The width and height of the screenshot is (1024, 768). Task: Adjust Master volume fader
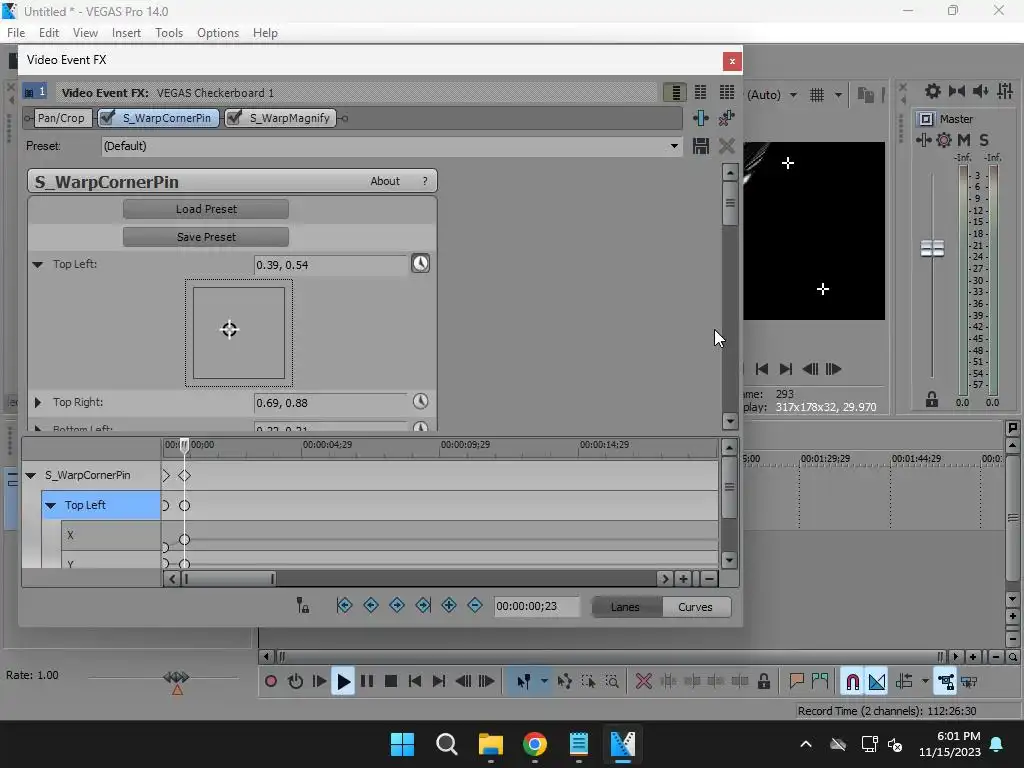point(932,248)
